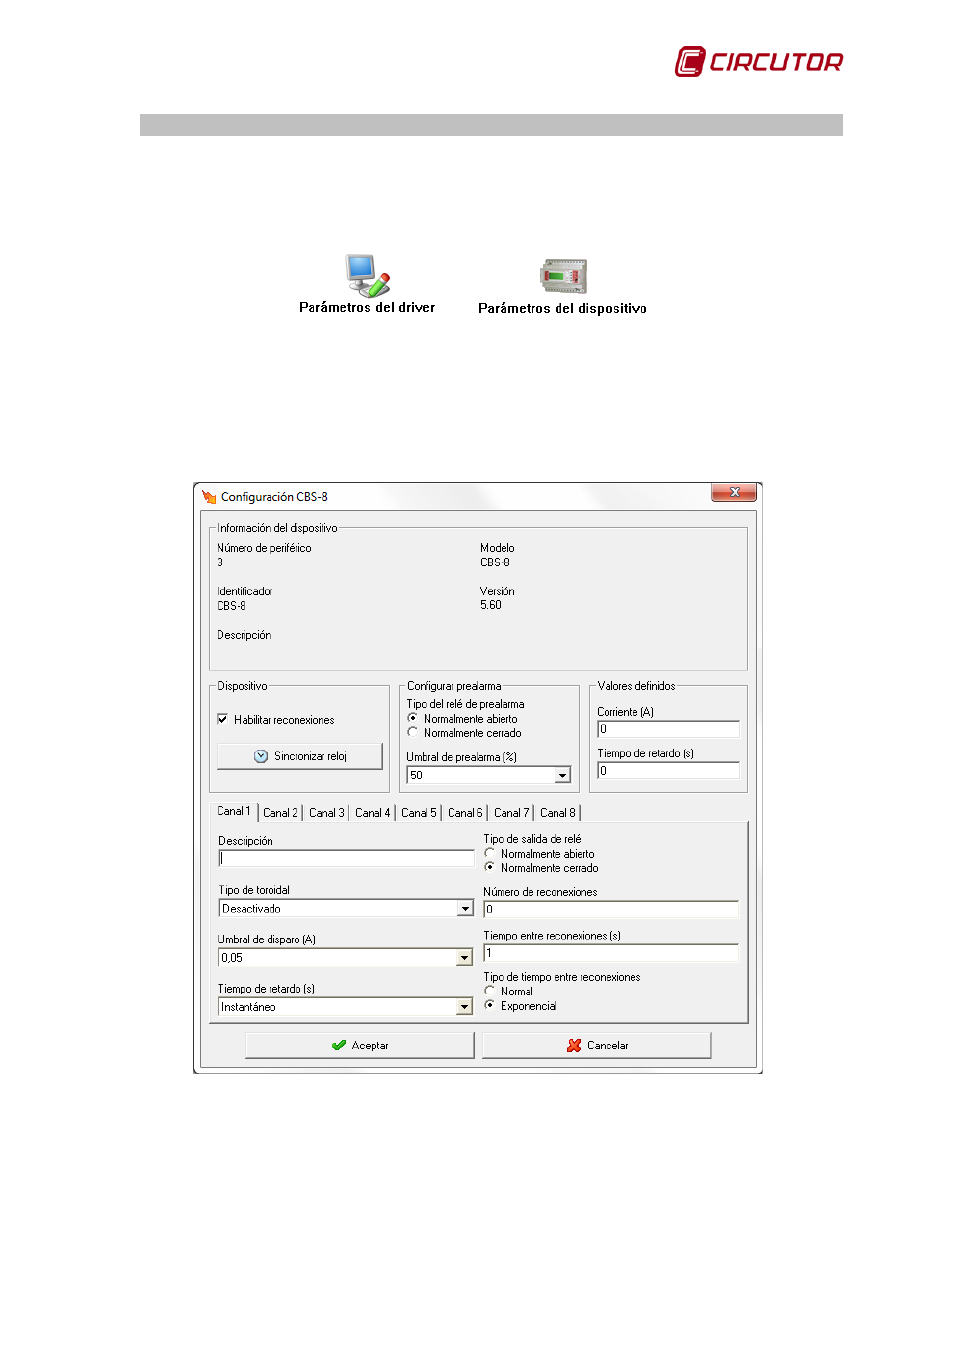Click the Cancelar button

click(597, 1045)
